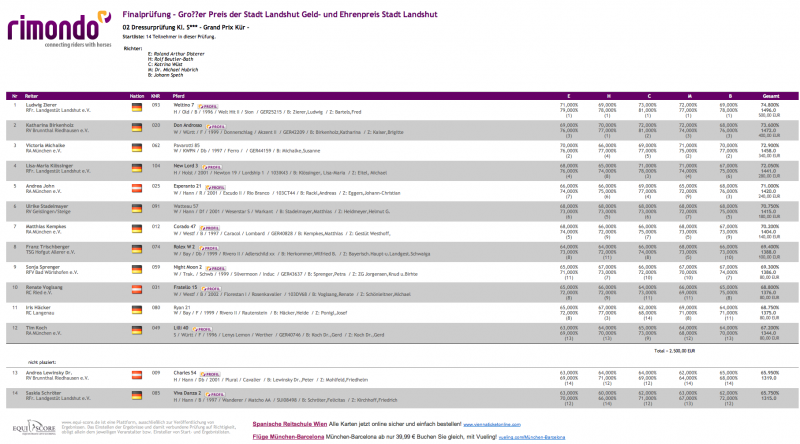800x444 pixels.
Task: Open the PROFIL badge for Esperanto 21
Action: [215, 187]
